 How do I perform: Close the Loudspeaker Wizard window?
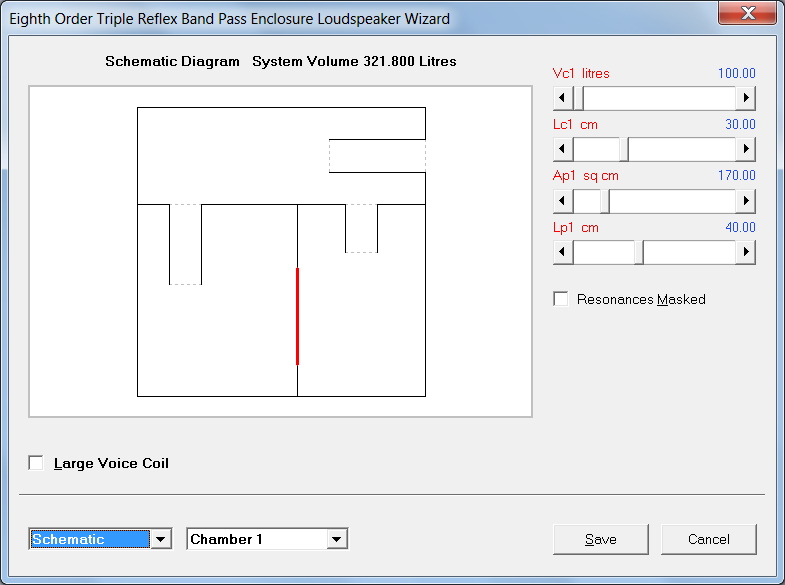748,13
